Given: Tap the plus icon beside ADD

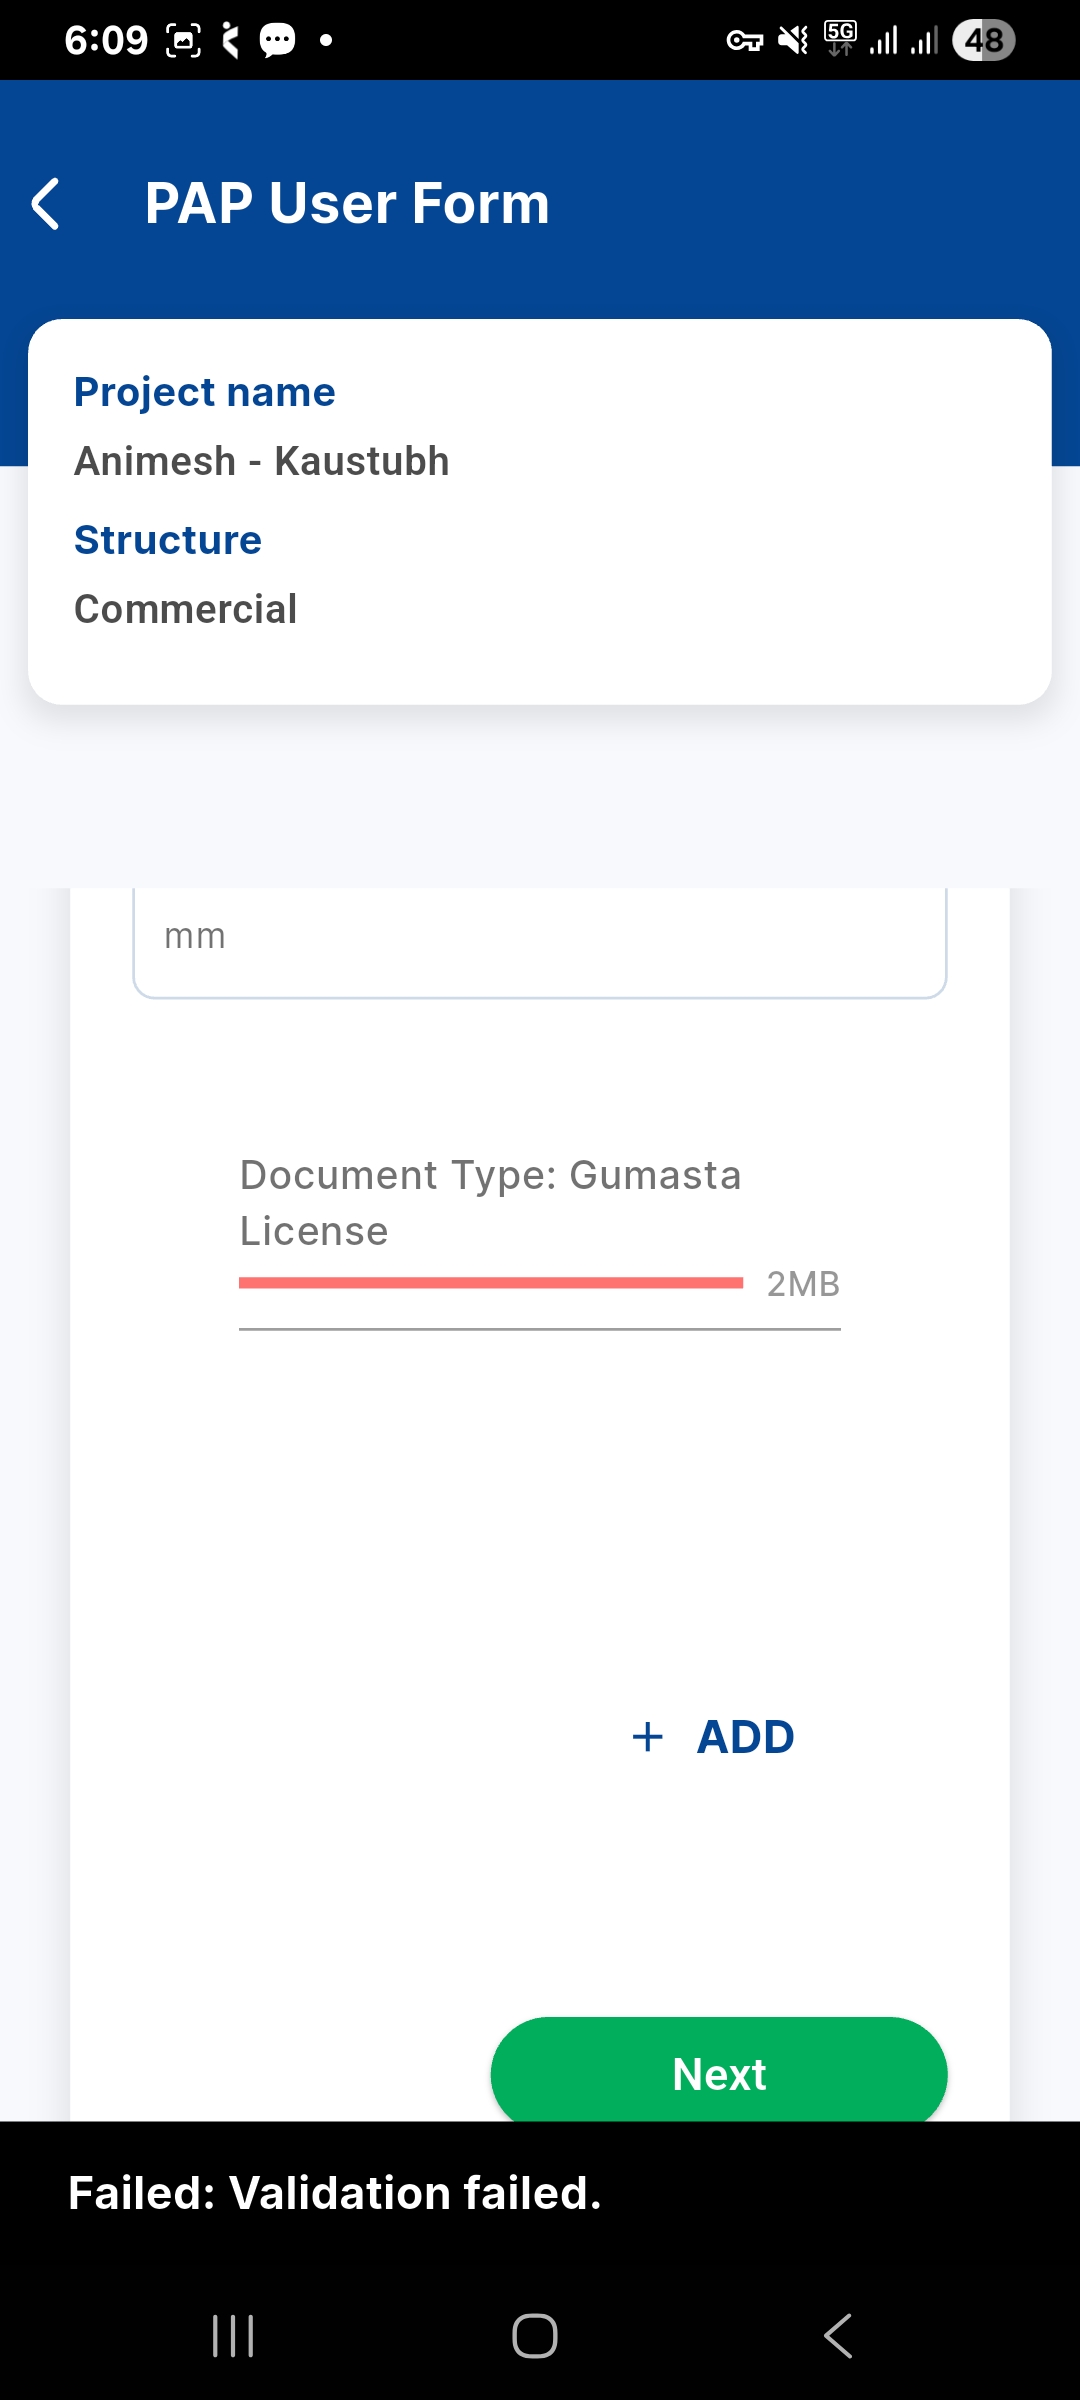Looking at the screenshot, I should point(648,1737).
